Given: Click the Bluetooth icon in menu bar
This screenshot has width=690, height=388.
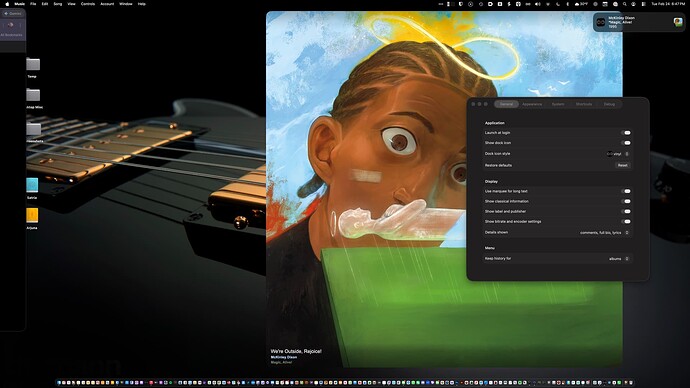Looking at the screenshot, I should (x=567, y=4).
